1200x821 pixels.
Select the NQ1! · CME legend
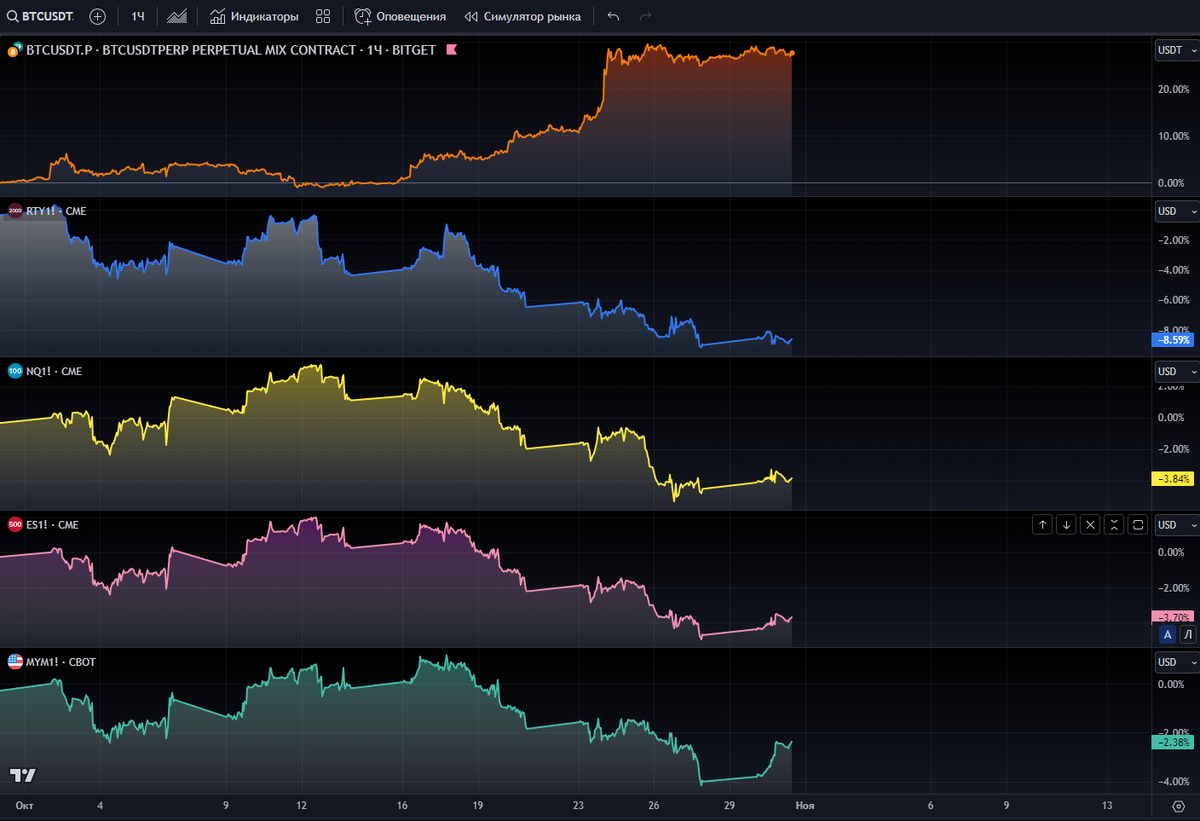point(54,371)
